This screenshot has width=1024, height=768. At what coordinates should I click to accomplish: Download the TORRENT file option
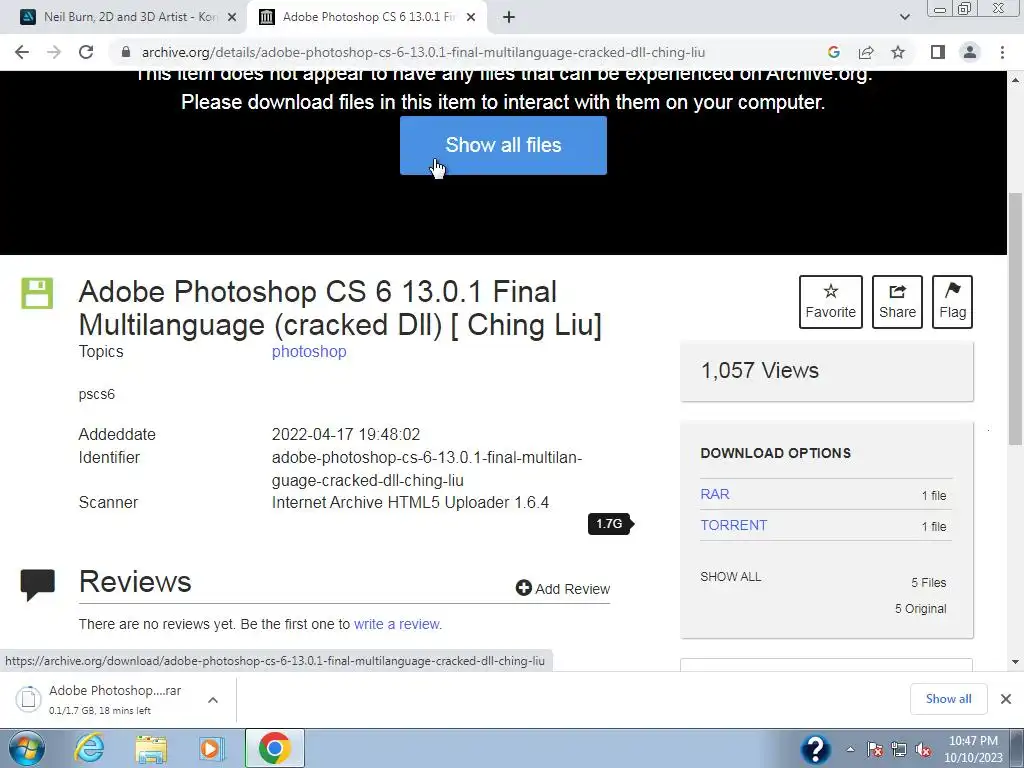point(733,525)
